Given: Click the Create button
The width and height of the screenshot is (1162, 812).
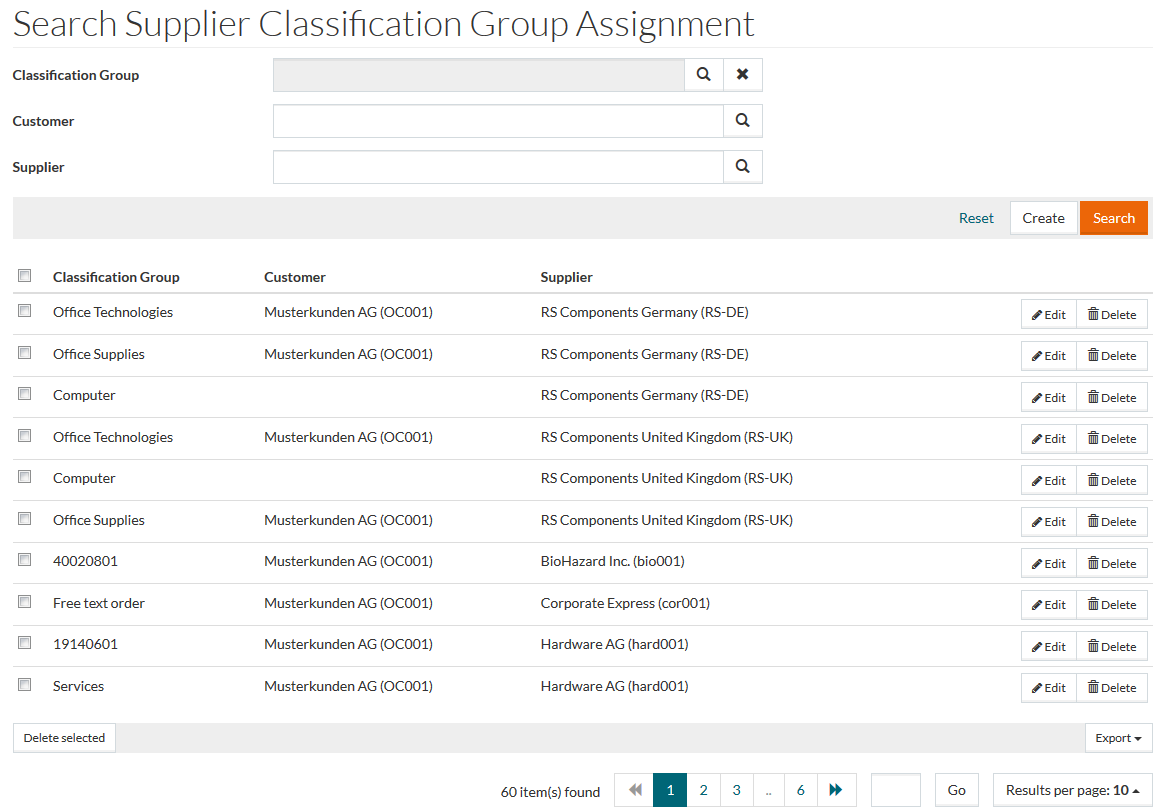Looking at the screenshot, I should tap(1043, 218).
